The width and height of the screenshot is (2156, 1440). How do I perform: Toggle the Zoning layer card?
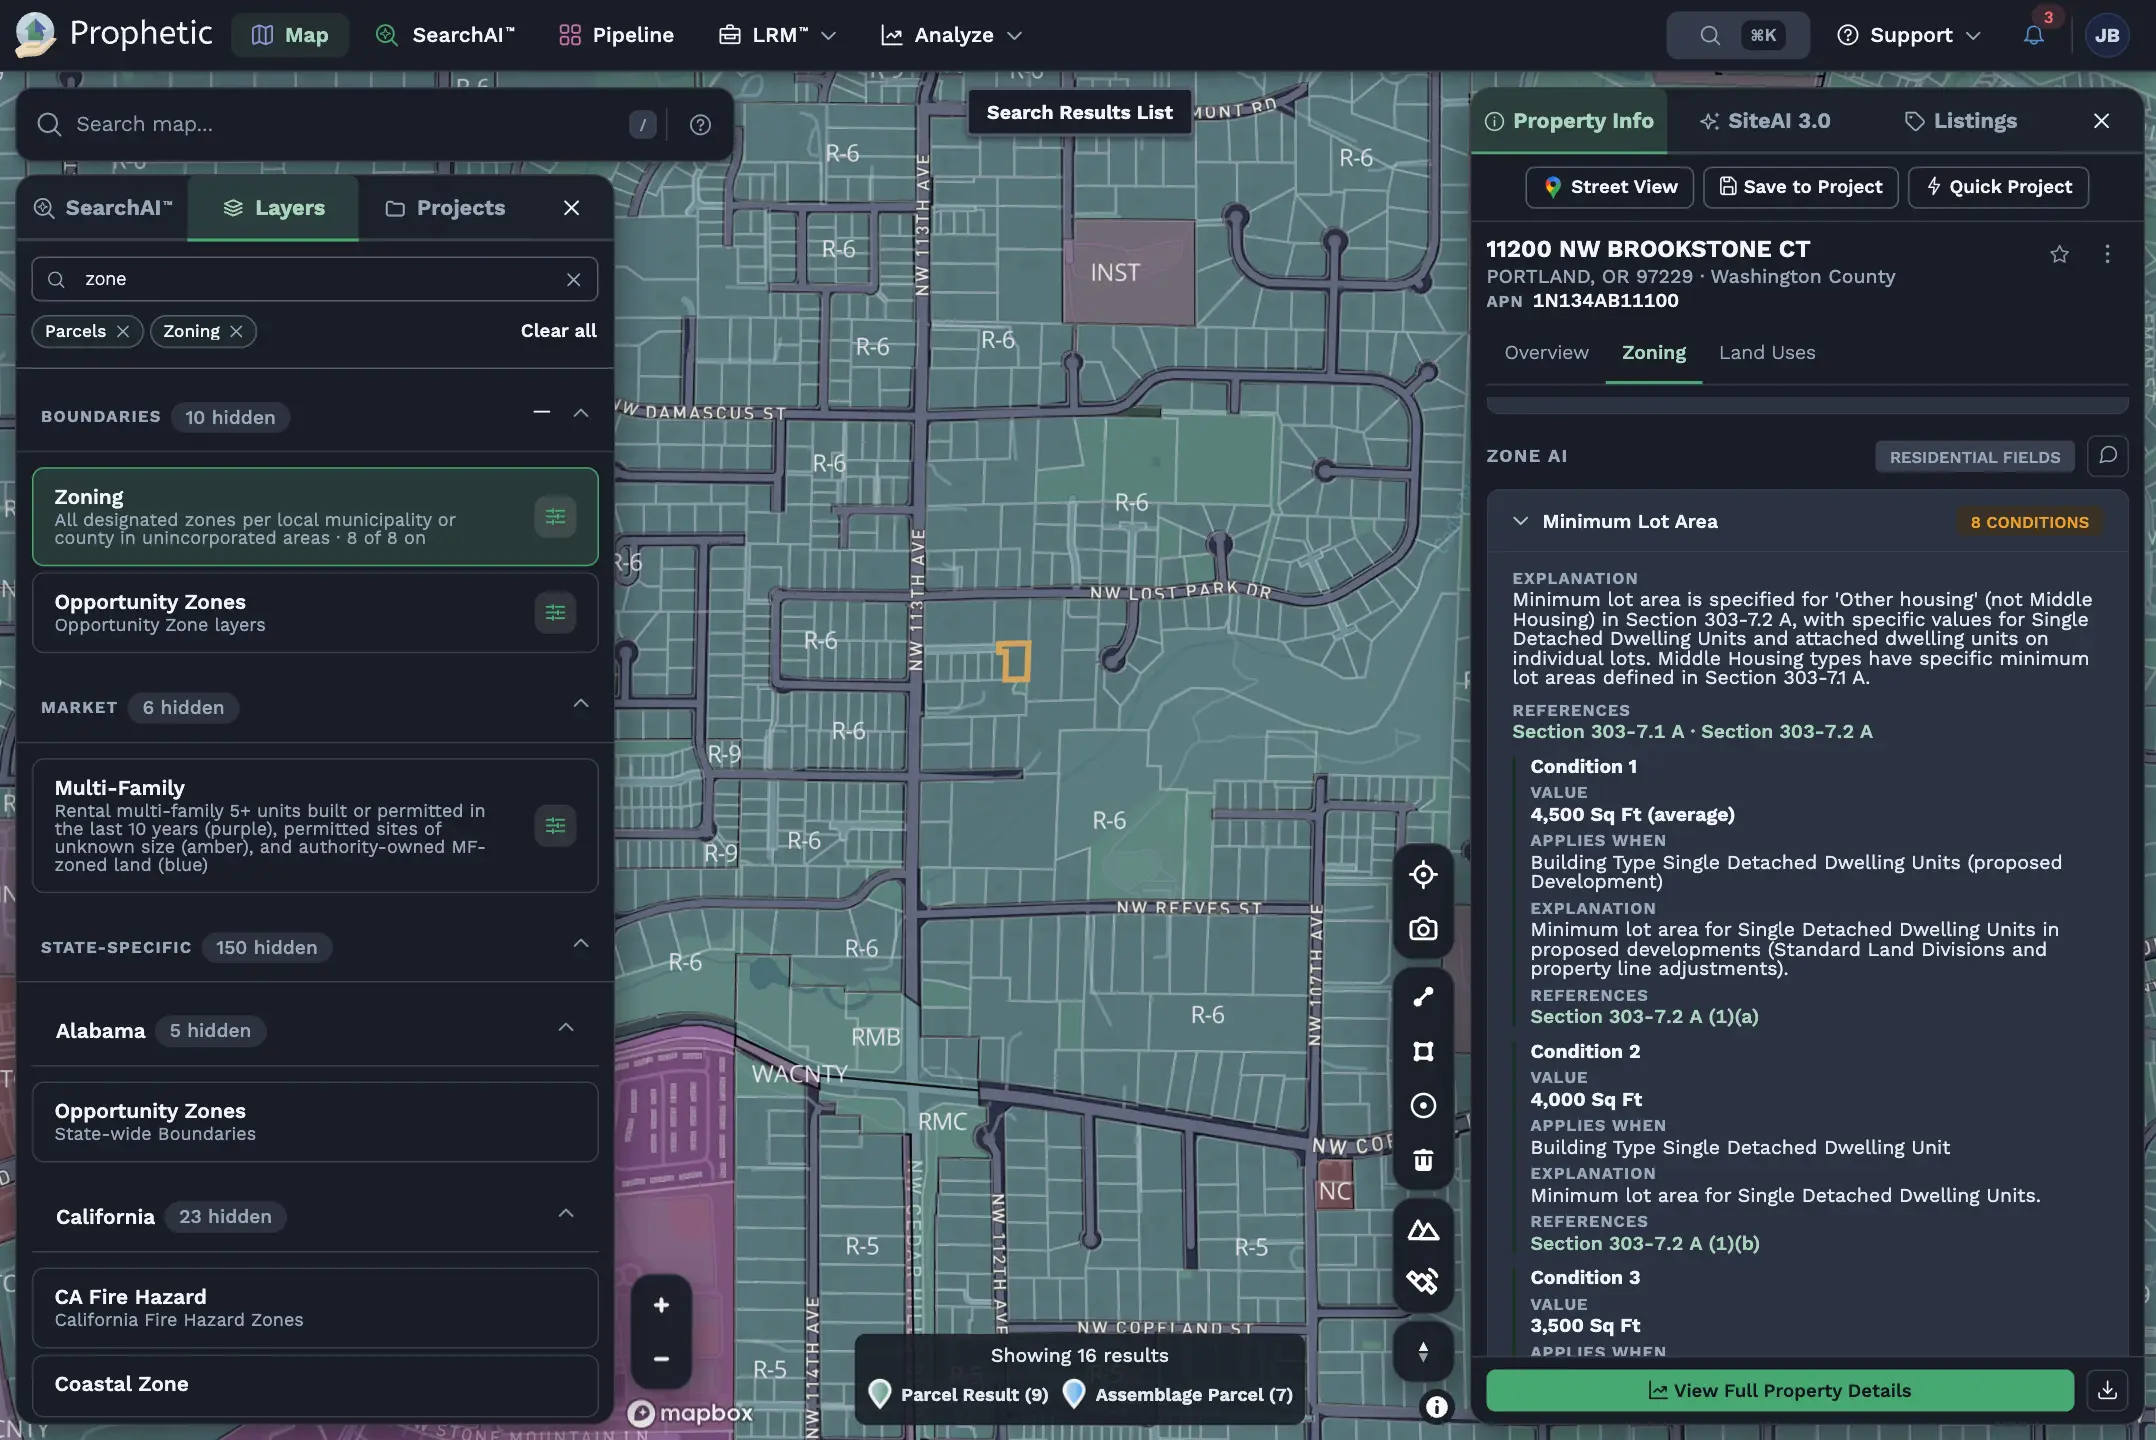pos(315,517)
